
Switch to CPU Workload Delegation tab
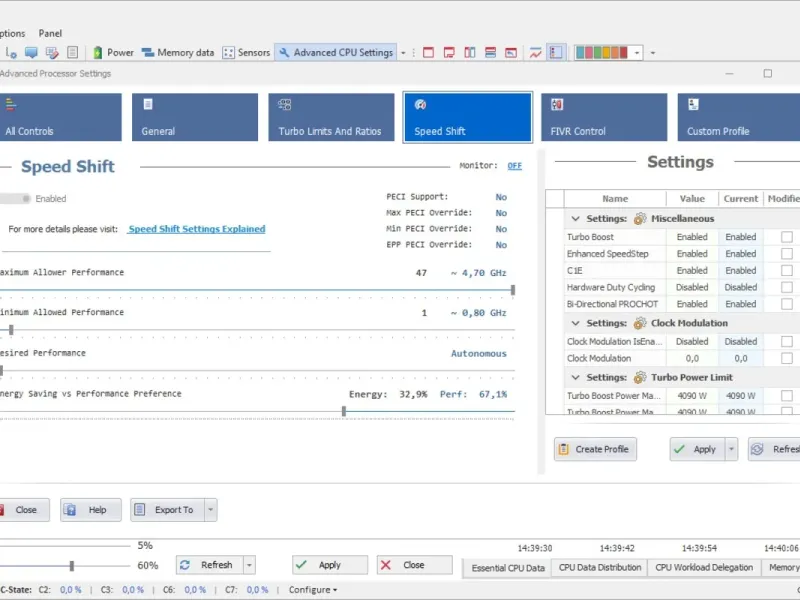(x=704, y=567)
